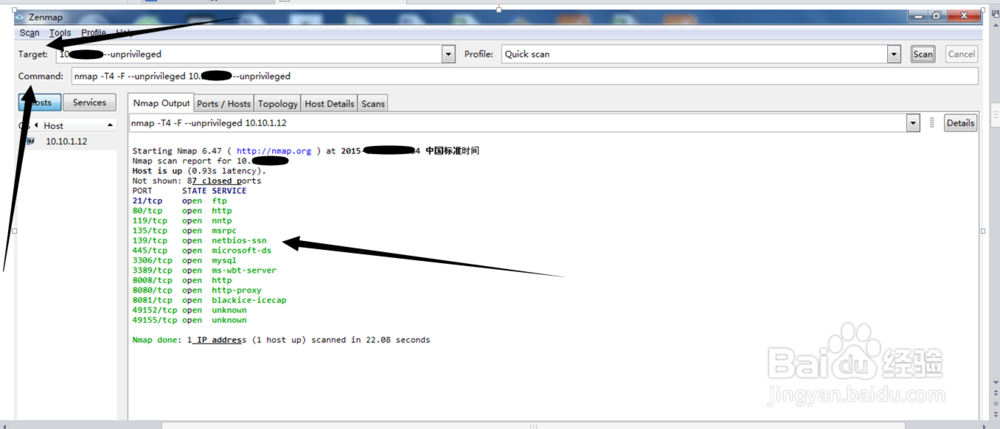Click the 3389/tcp ms-wbt-server line
This screenshot has width=1000, height=429.
pos(205,270)
